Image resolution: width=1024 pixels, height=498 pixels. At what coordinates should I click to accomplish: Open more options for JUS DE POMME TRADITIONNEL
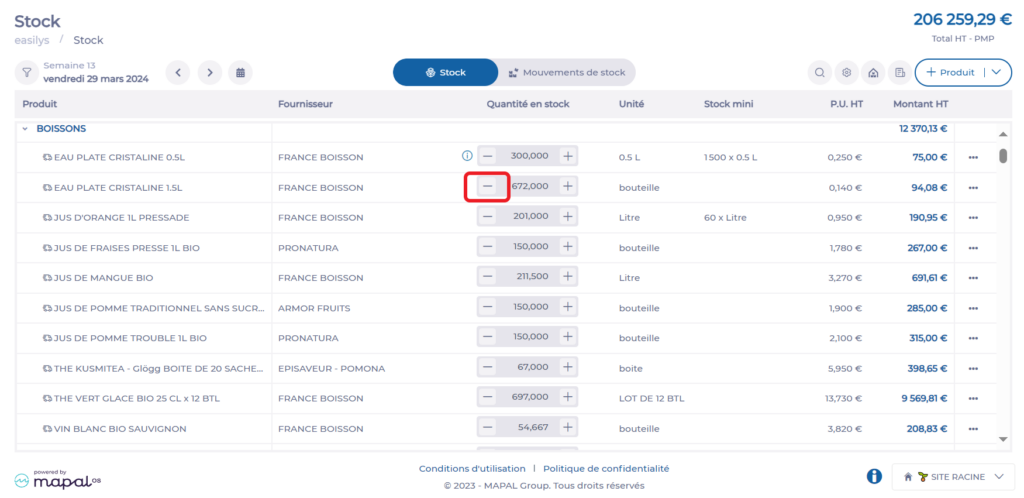pos(973,308)
